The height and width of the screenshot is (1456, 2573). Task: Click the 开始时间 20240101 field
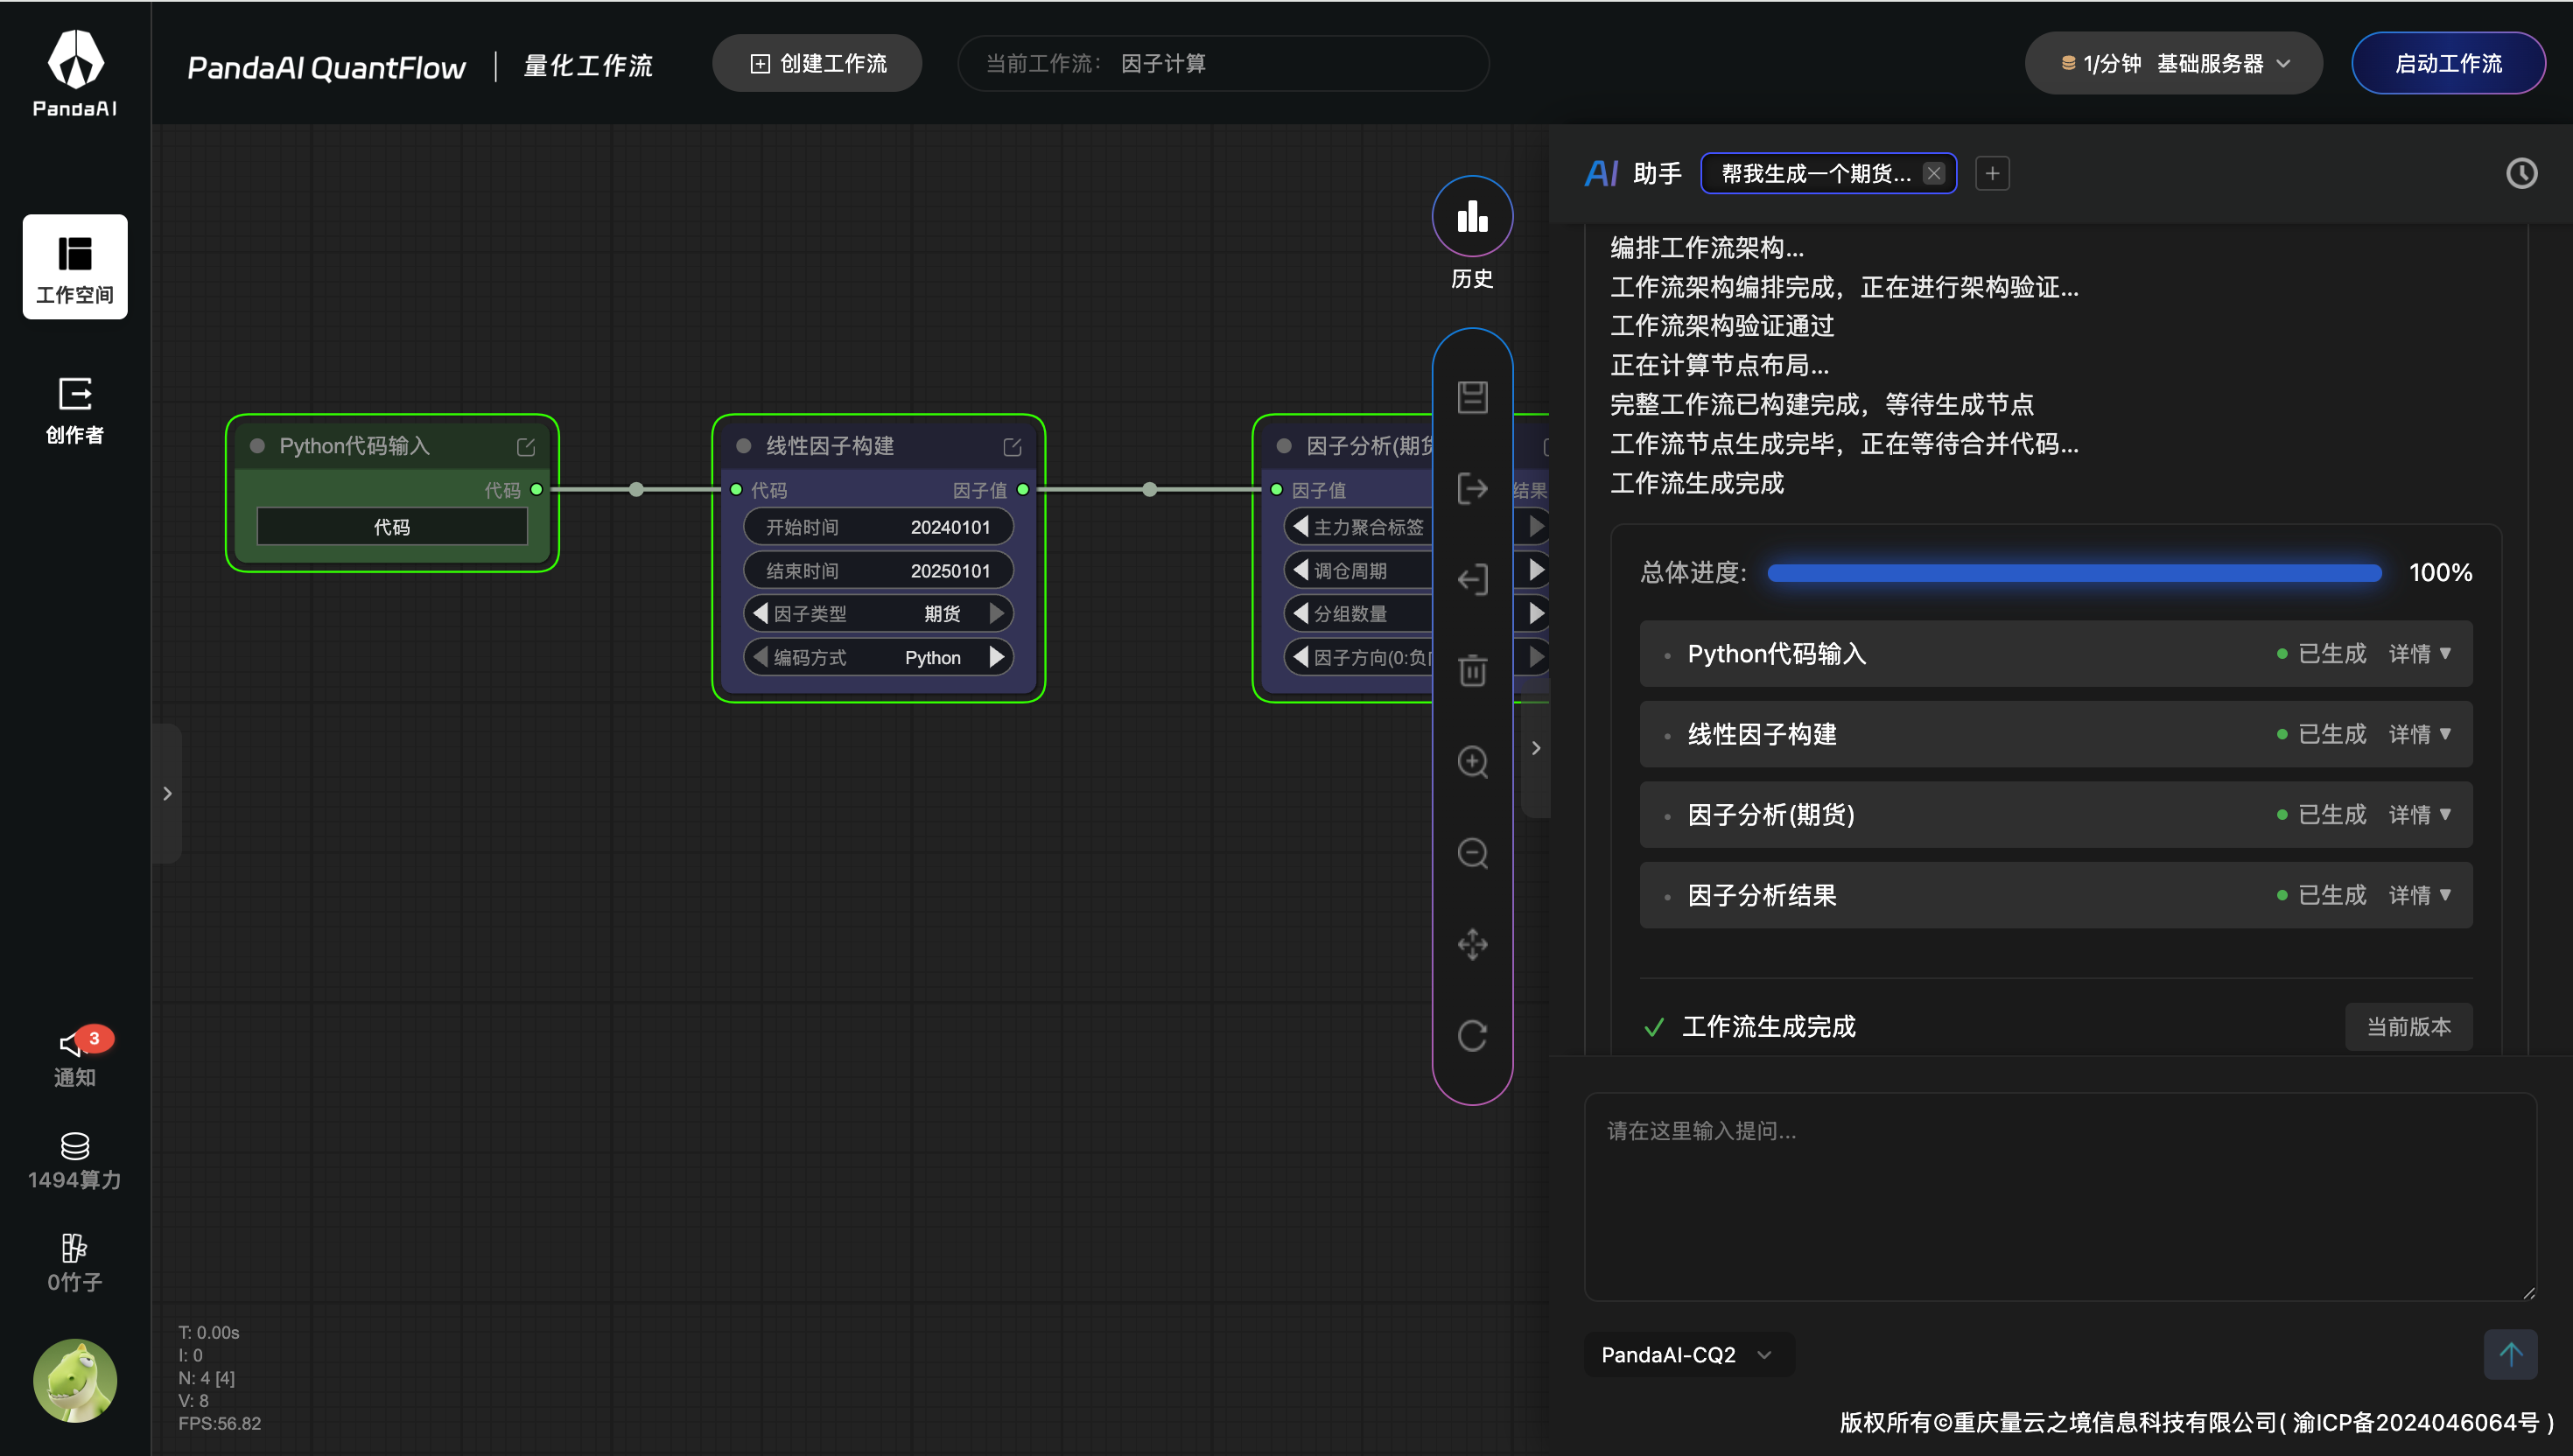click(x=878, y=526)
